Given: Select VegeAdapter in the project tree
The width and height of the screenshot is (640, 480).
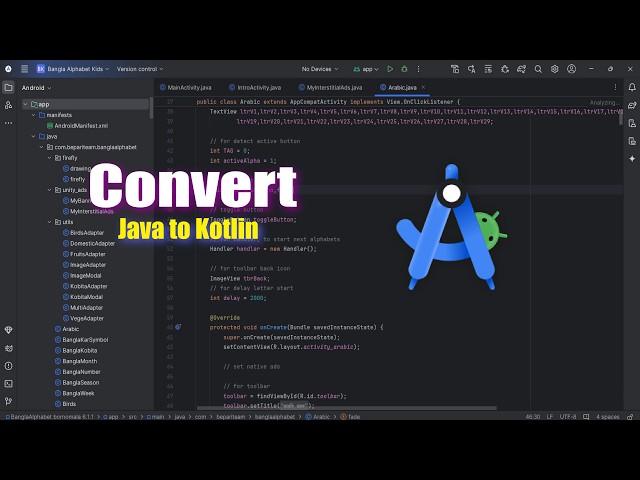Looking at the screenshot, I should [83, 318].
